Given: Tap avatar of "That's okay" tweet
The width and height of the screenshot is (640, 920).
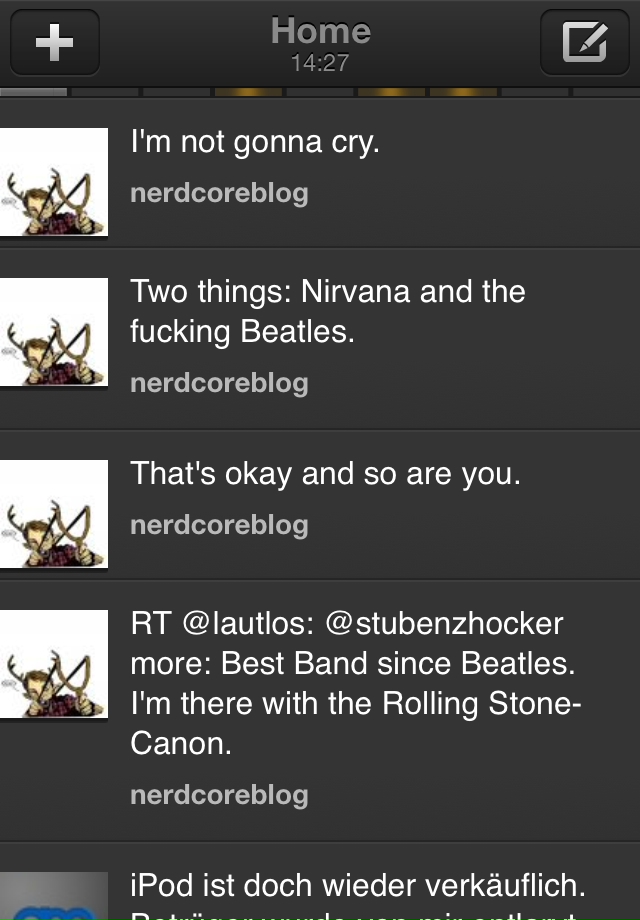Looking at the screenshot, I should [54, 514].
